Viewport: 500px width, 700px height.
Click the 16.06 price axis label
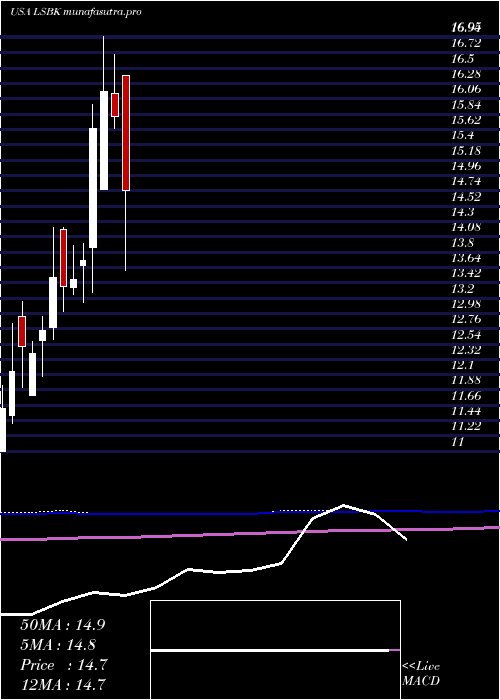(466, 89)
